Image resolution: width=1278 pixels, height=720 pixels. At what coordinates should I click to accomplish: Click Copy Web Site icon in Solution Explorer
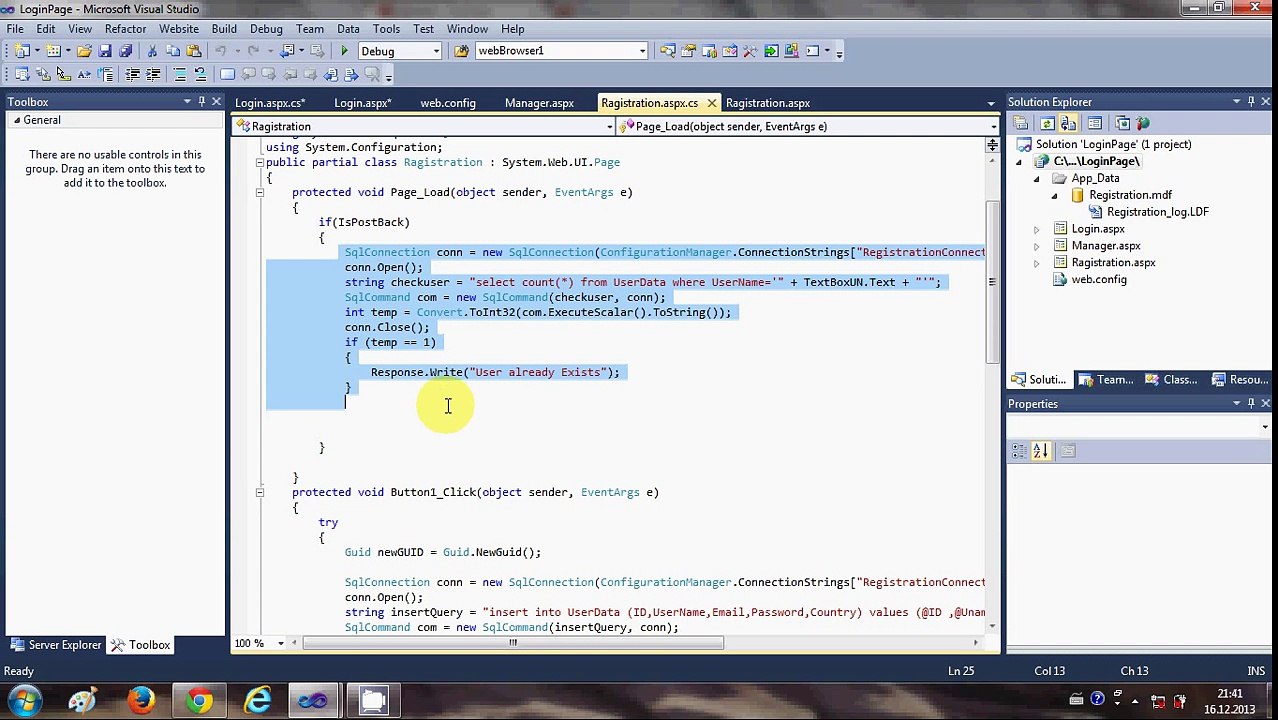[x=1122, y=123]
